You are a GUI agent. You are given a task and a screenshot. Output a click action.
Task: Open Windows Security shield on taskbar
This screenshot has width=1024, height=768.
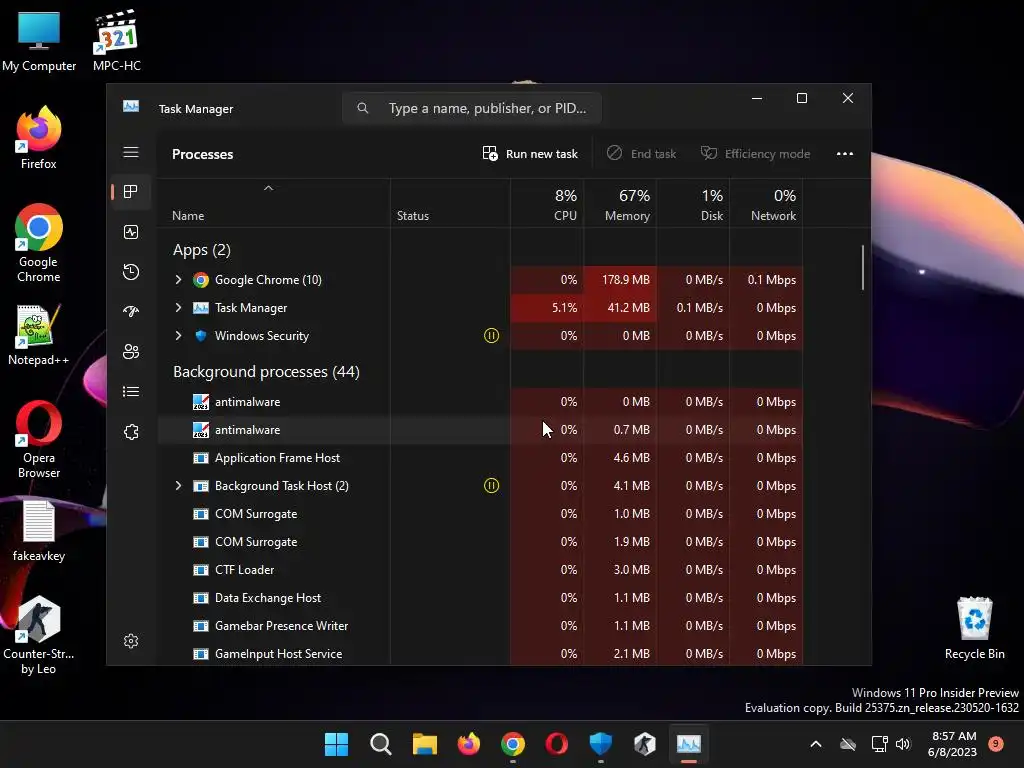pos(600,744)
